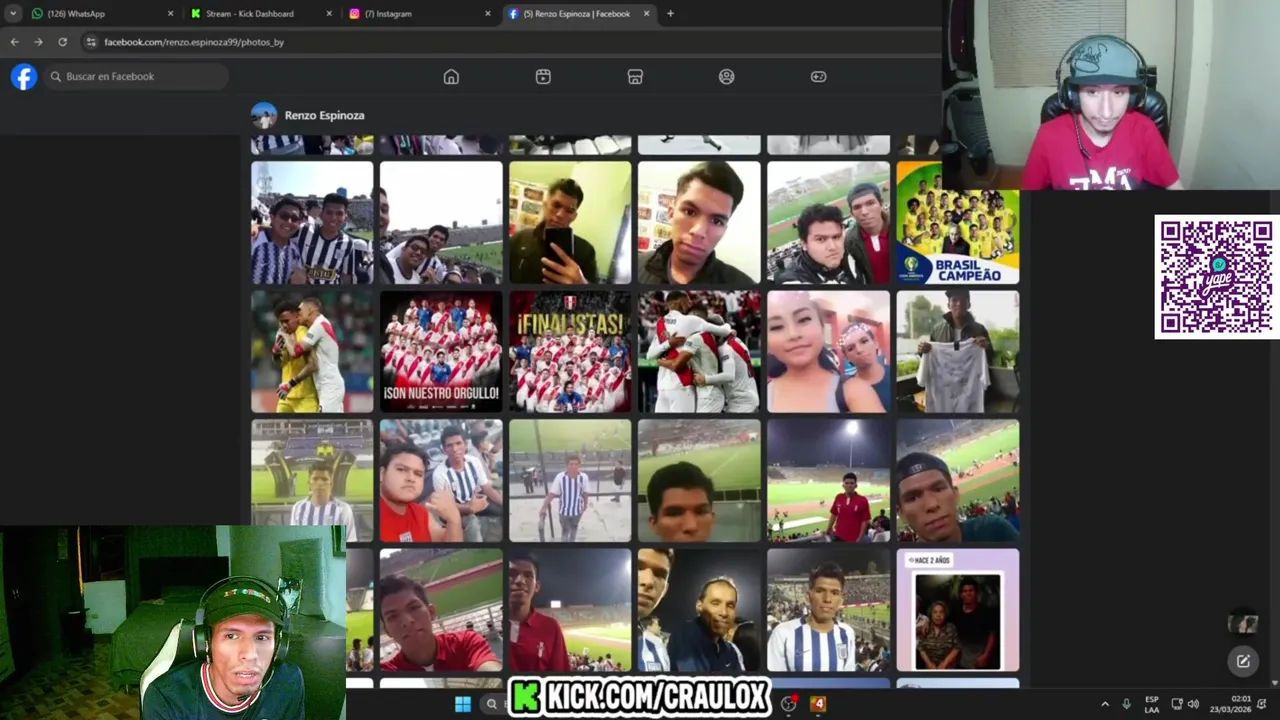Screen dimensions: 1280x720
Task: Close the Kick Dashboard tab
Action: (x=329, y=14)
